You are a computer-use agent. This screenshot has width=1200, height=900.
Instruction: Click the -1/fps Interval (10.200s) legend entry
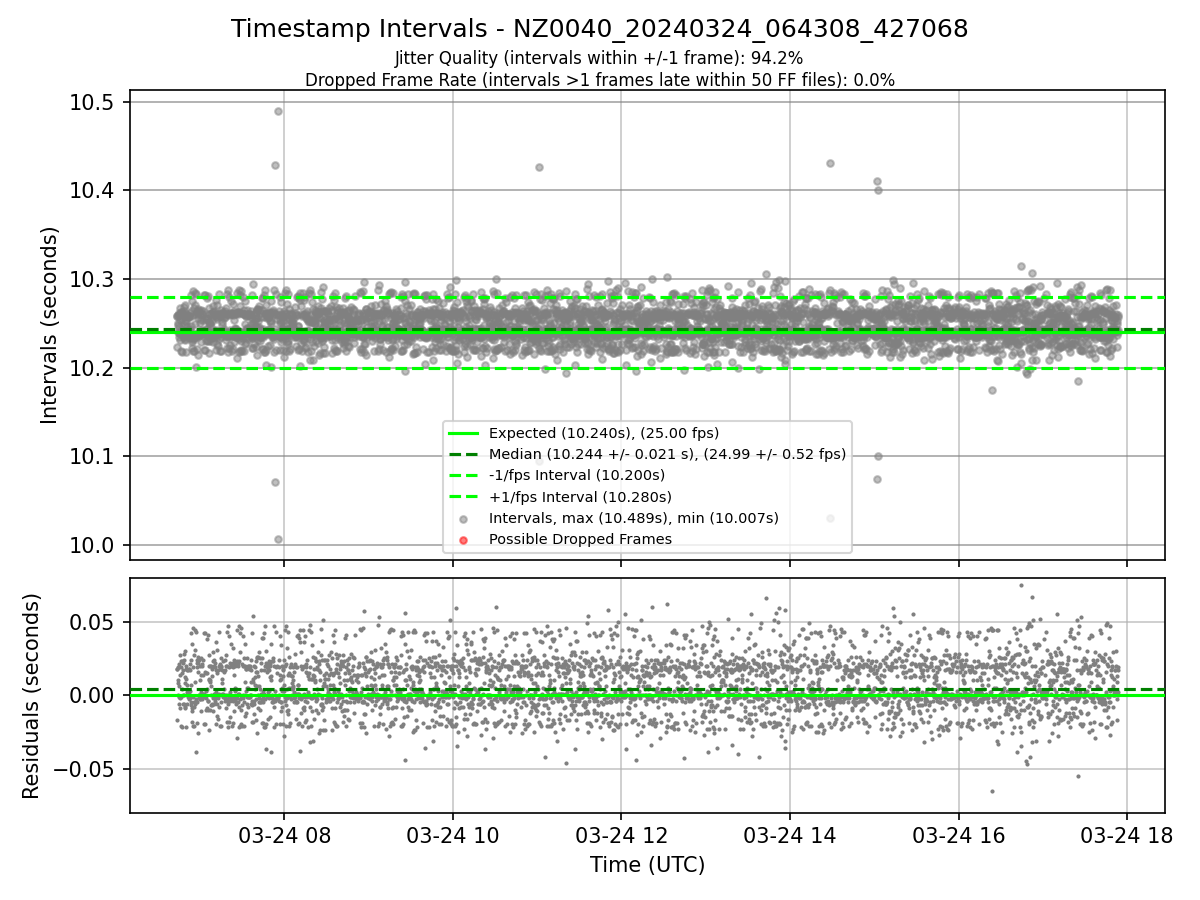click(577, 475)
